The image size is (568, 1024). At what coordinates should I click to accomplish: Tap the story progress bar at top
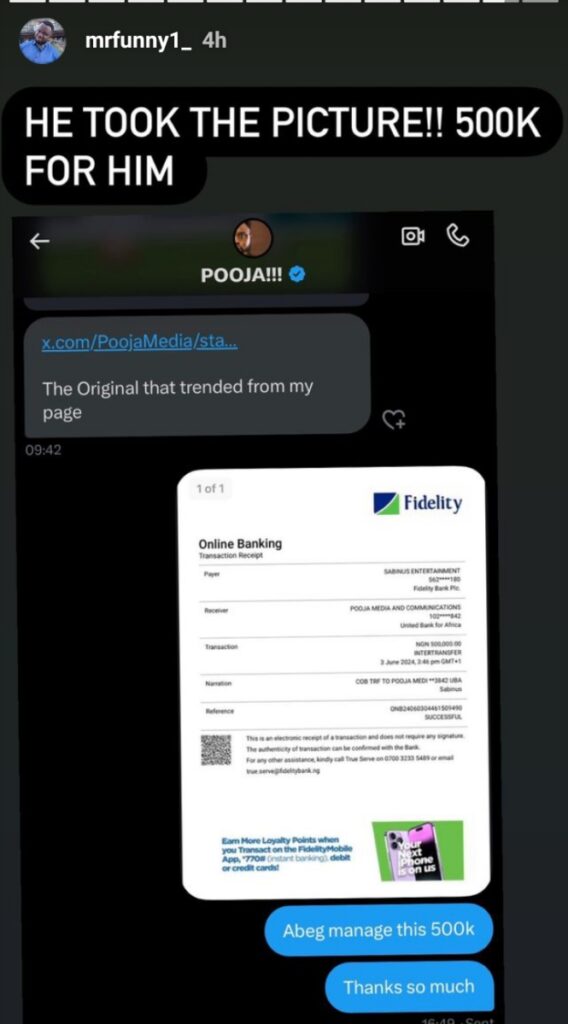284,1
